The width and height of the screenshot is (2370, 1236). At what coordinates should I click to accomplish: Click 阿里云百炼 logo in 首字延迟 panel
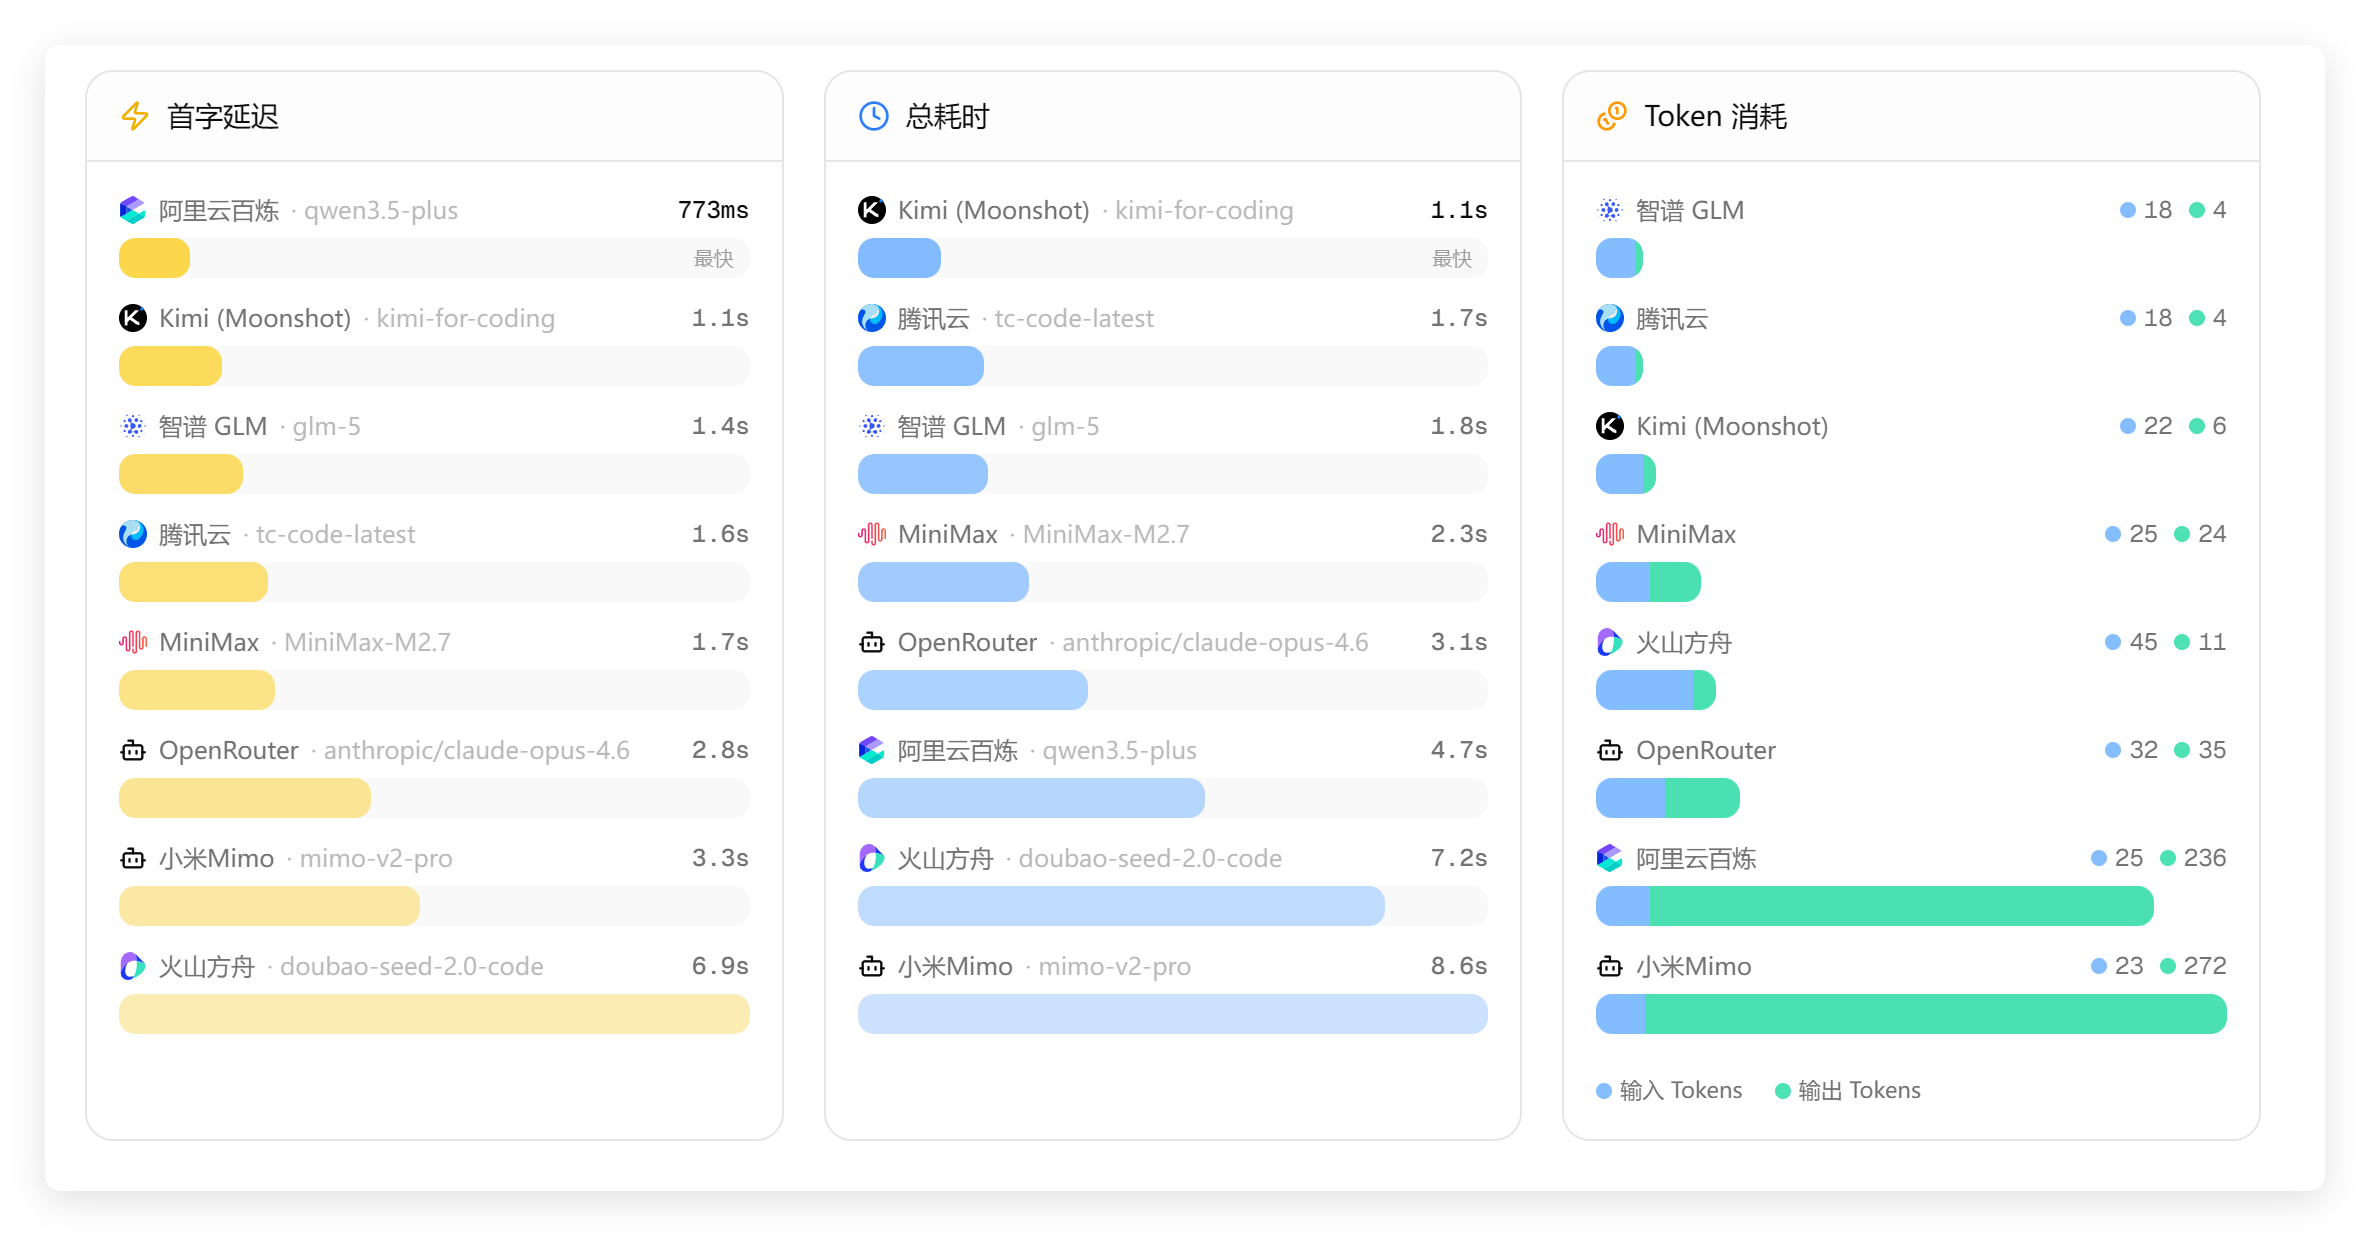click(133, 210)
